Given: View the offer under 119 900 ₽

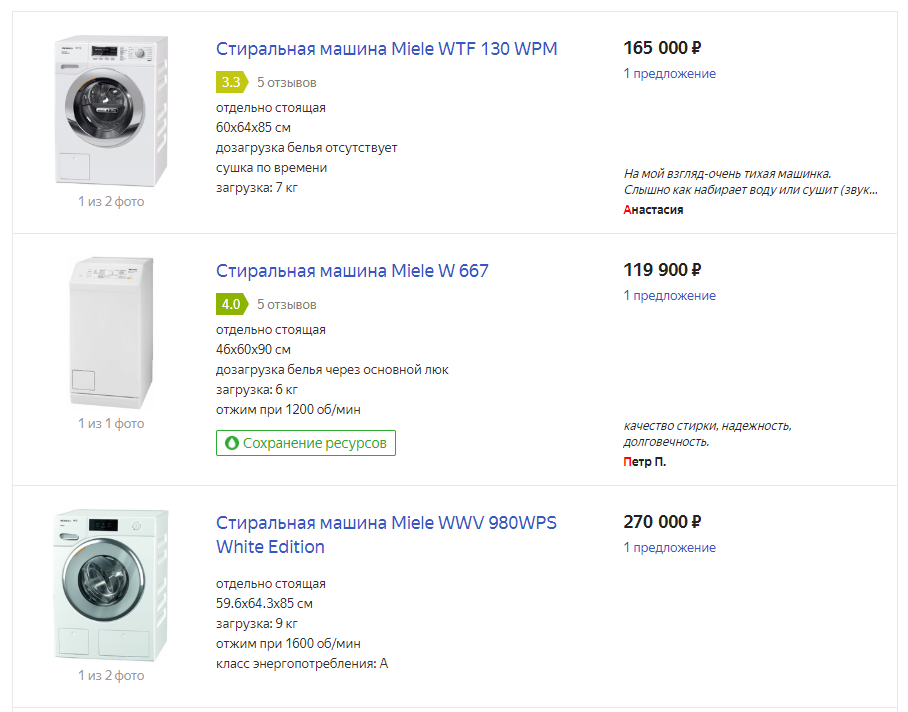Looking at the screenshot, I should (669, 296).
